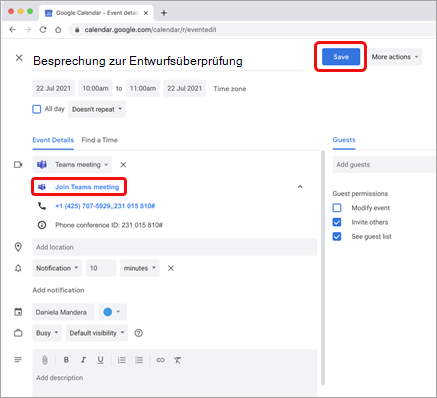This screenshot has height=398, width=437.
Task: Toggle underline formatting in description
Action: (100, 360)
